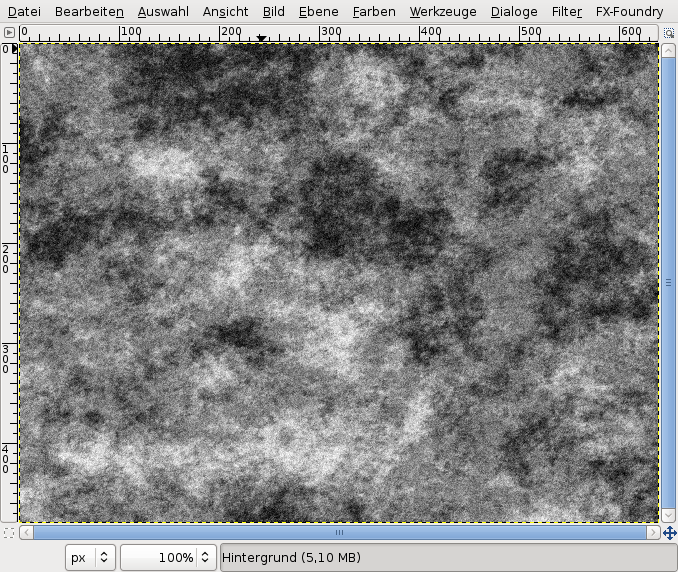Open the Filter menu

[x=567, y=12]
